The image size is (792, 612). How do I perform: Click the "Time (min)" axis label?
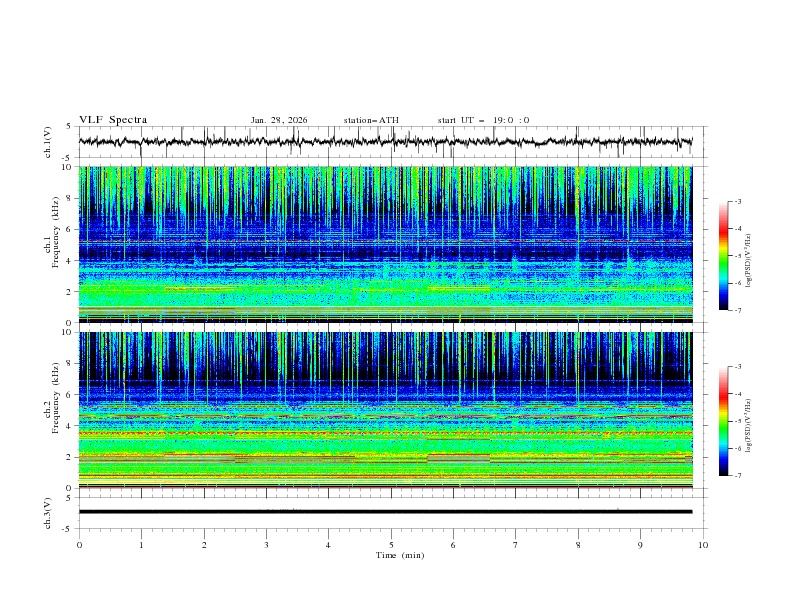click(x=400, y=555)
